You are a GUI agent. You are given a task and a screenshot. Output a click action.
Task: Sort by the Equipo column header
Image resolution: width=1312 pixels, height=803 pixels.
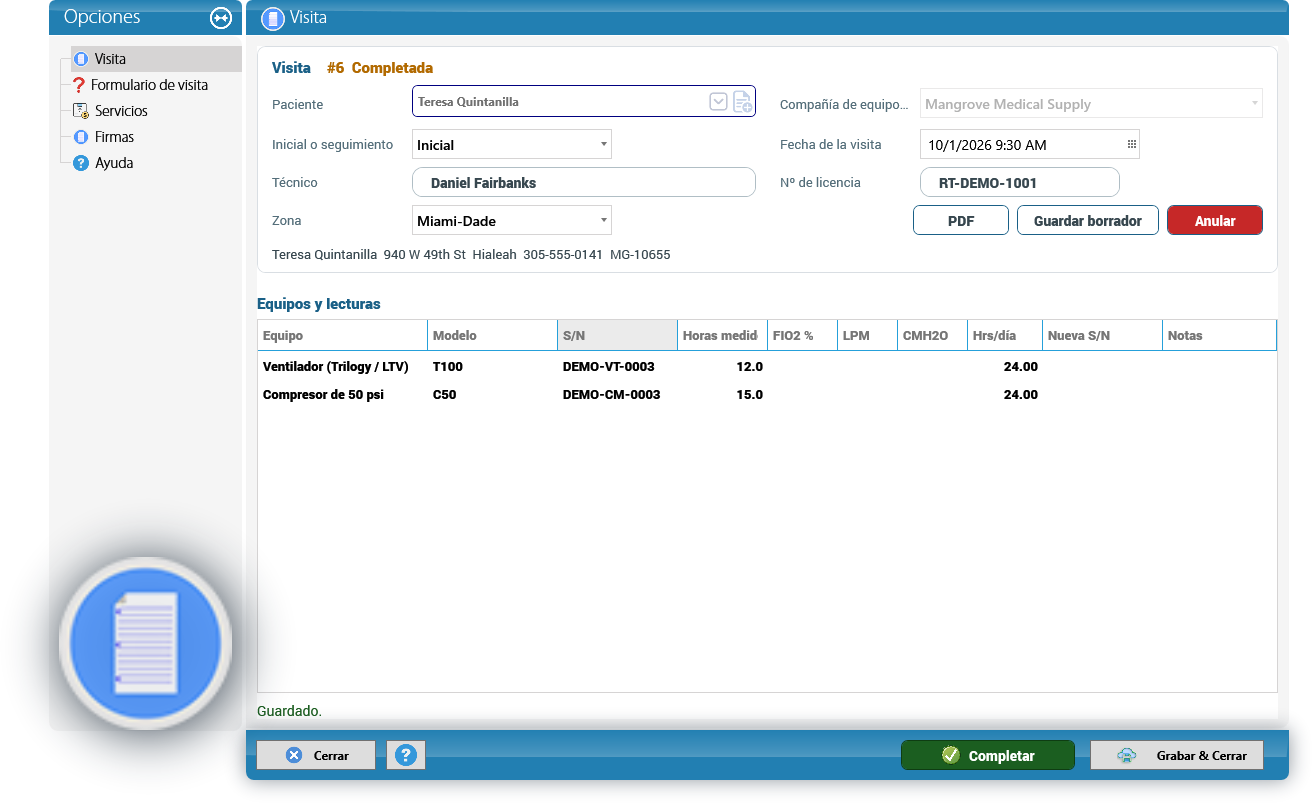pos(342,335)
